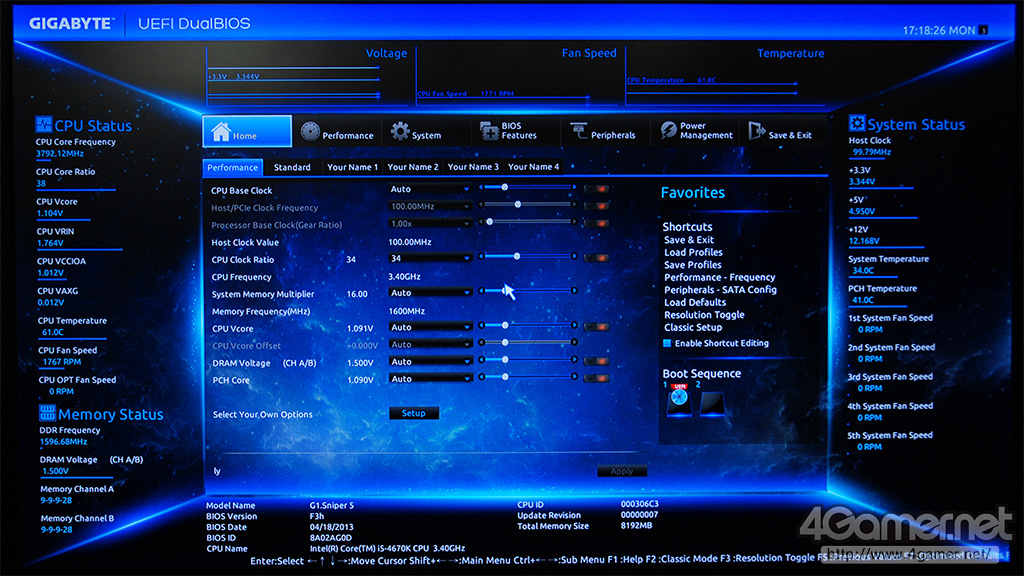This screenshot has width=1024, height=576.
Task: Click the Classic Setup shortcut
Action: 693,327
